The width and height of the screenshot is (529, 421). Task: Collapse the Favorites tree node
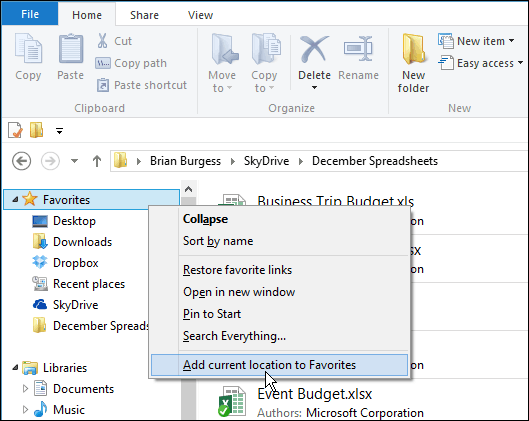coord(15,200)
